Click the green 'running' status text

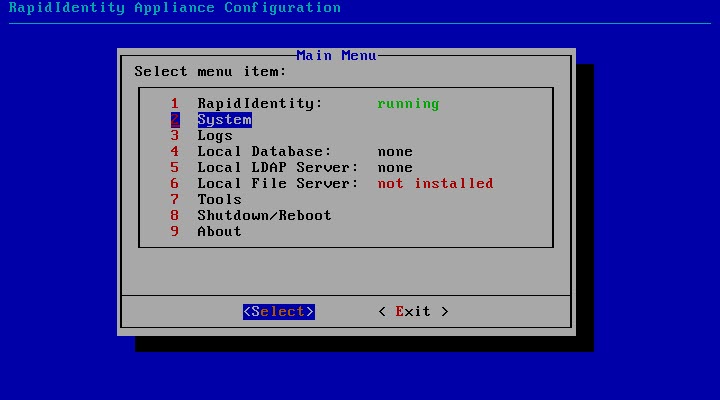tap(408, 104)
